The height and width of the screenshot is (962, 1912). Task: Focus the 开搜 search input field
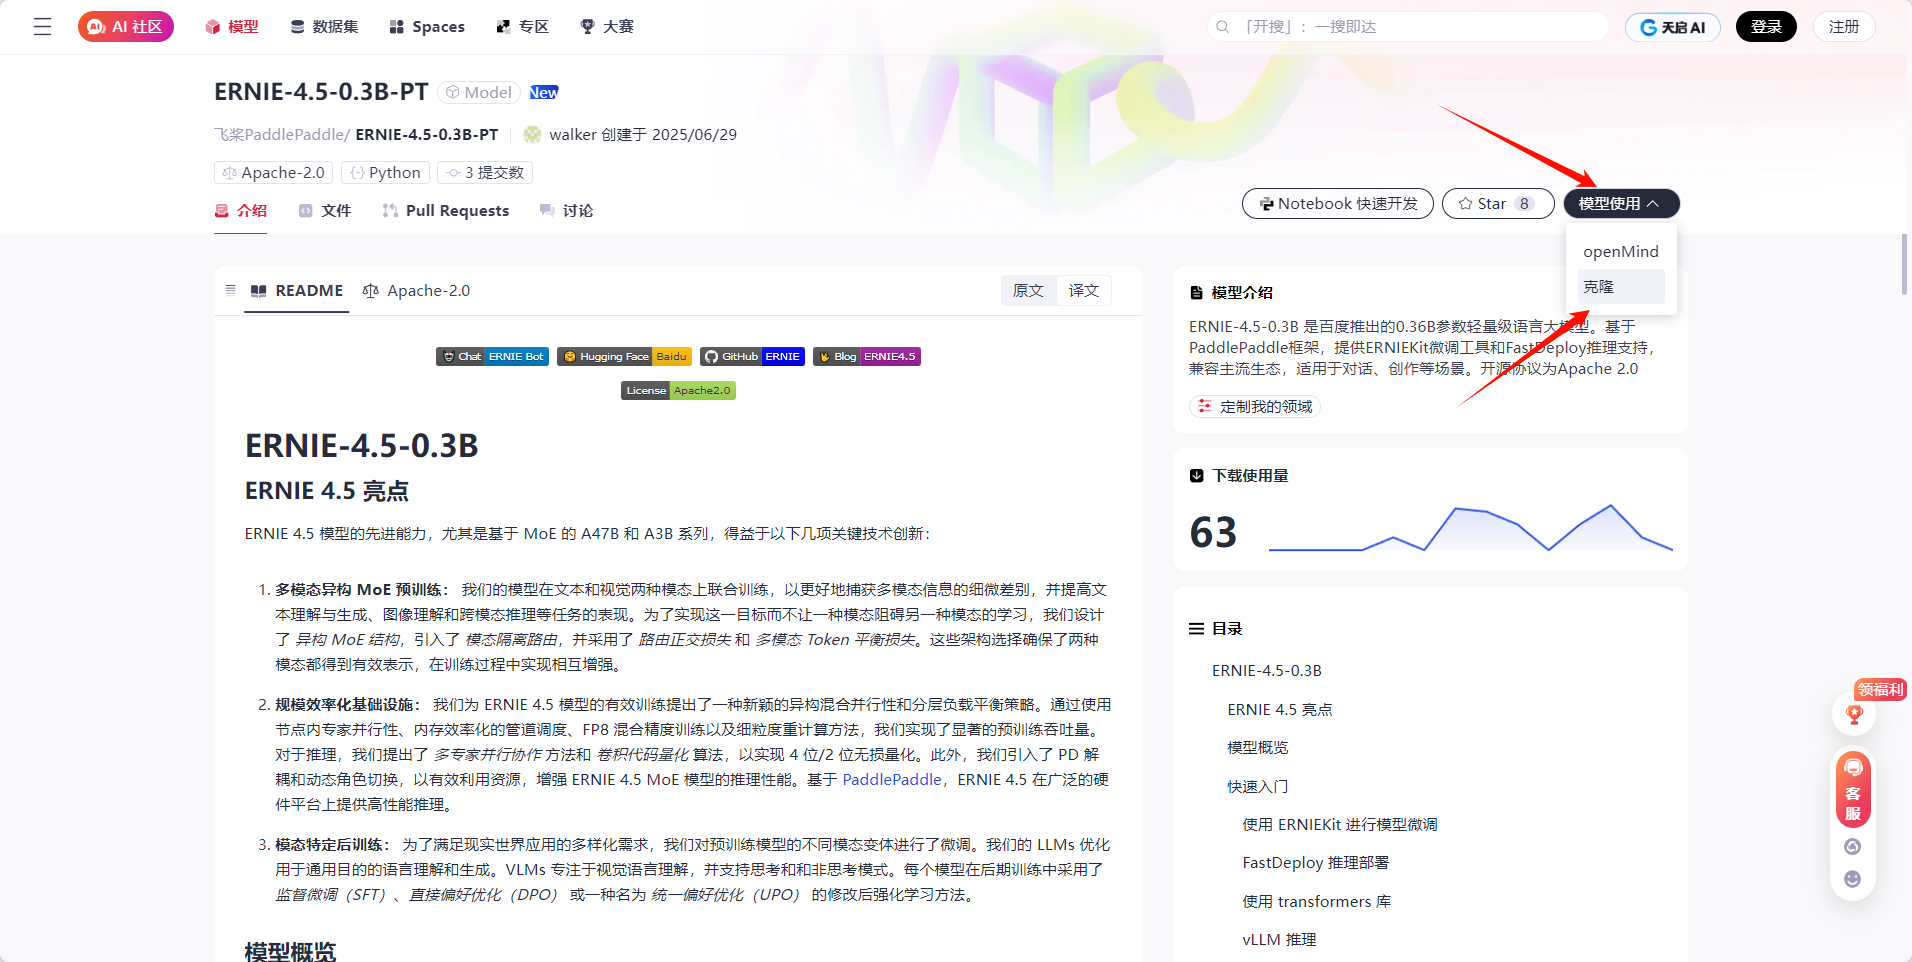click(x=1408, y=27)
